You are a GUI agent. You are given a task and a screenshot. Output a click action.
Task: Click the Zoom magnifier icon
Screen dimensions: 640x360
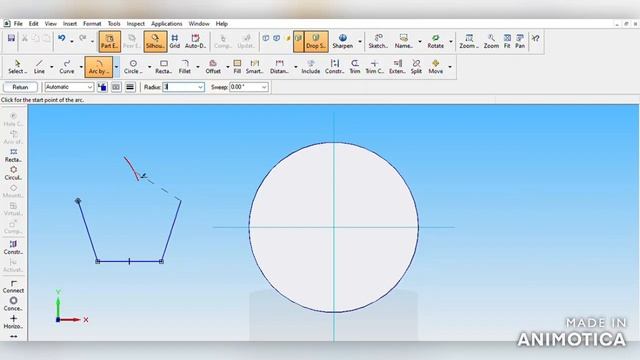tap(491, 42)
